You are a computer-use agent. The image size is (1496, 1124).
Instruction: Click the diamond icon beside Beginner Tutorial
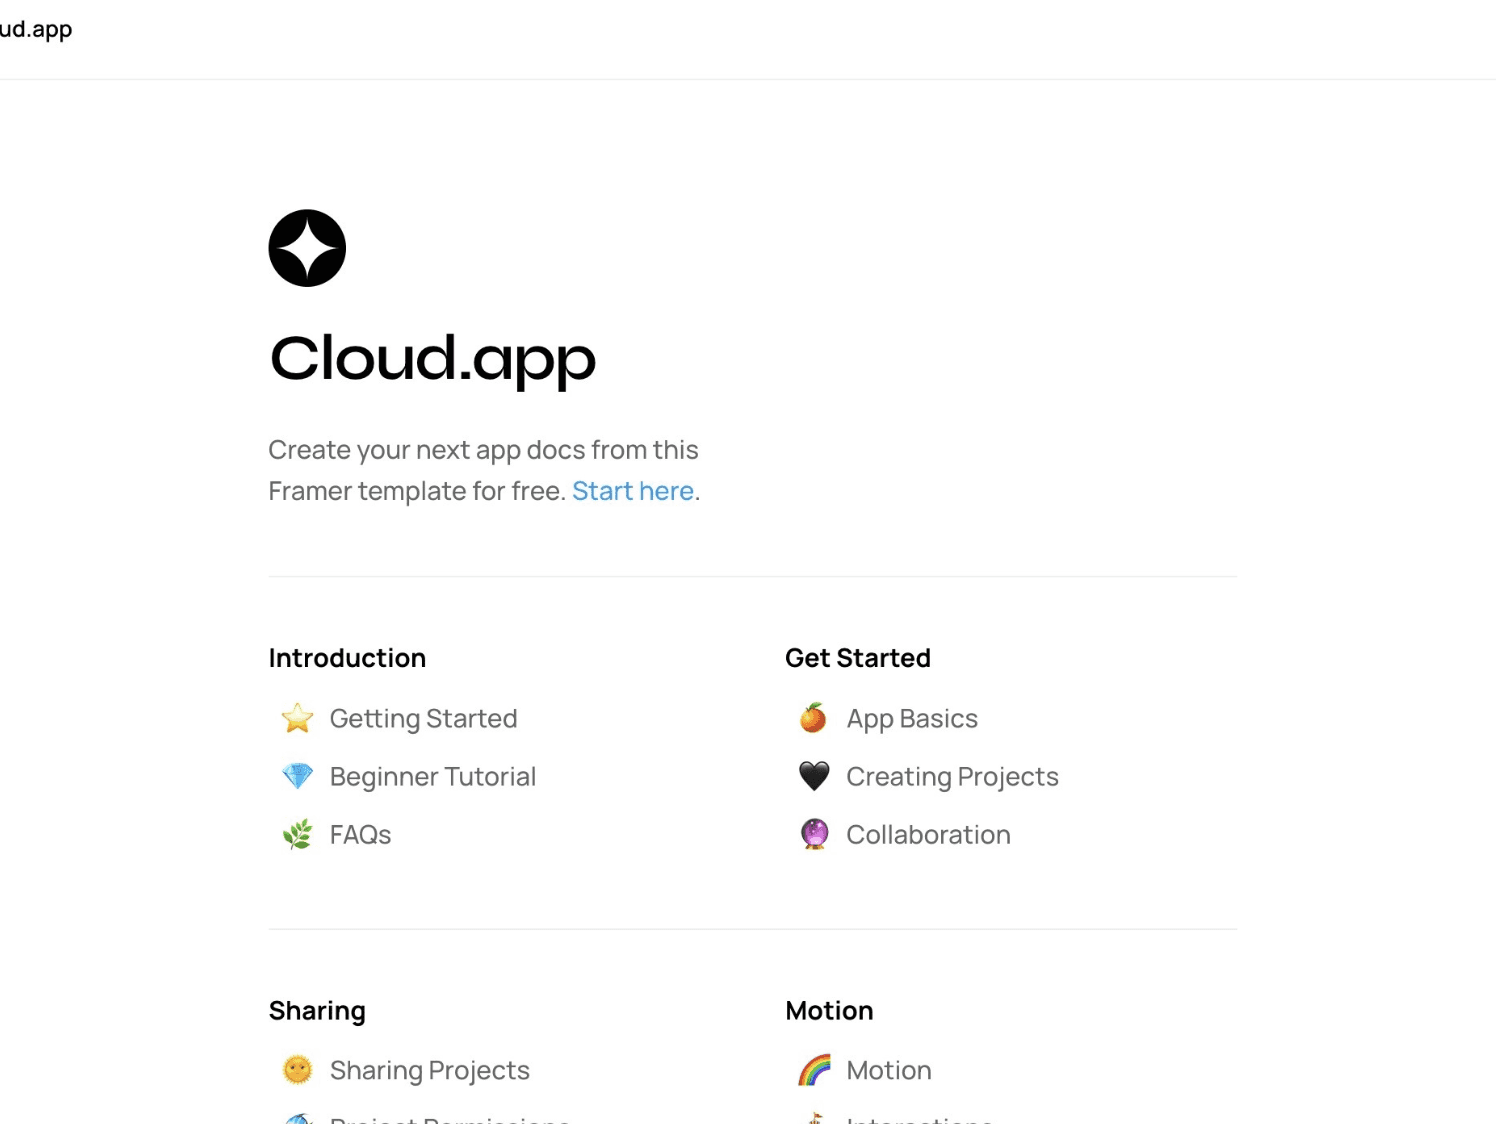click(297, 776)
